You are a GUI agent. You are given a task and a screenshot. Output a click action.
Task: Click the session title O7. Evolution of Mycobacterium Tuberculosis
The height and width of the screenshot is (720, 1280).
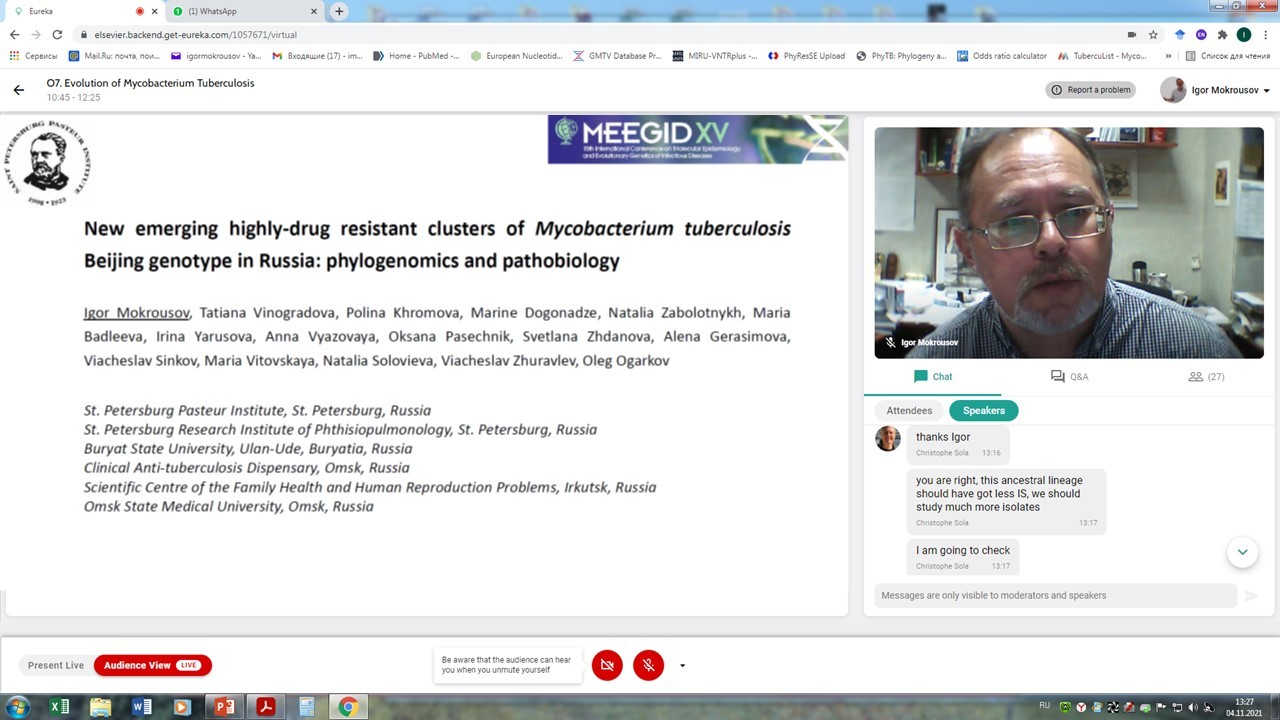click(150, 83)
